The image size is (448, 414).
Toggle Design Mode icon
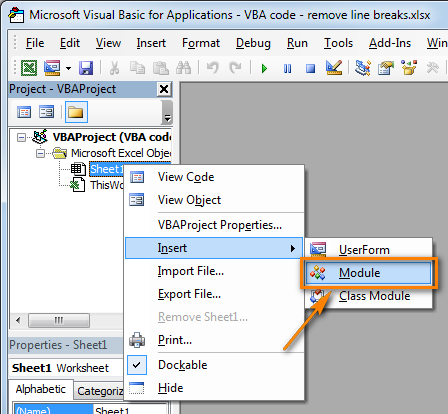pyautogui.click(x=334, y=67)
